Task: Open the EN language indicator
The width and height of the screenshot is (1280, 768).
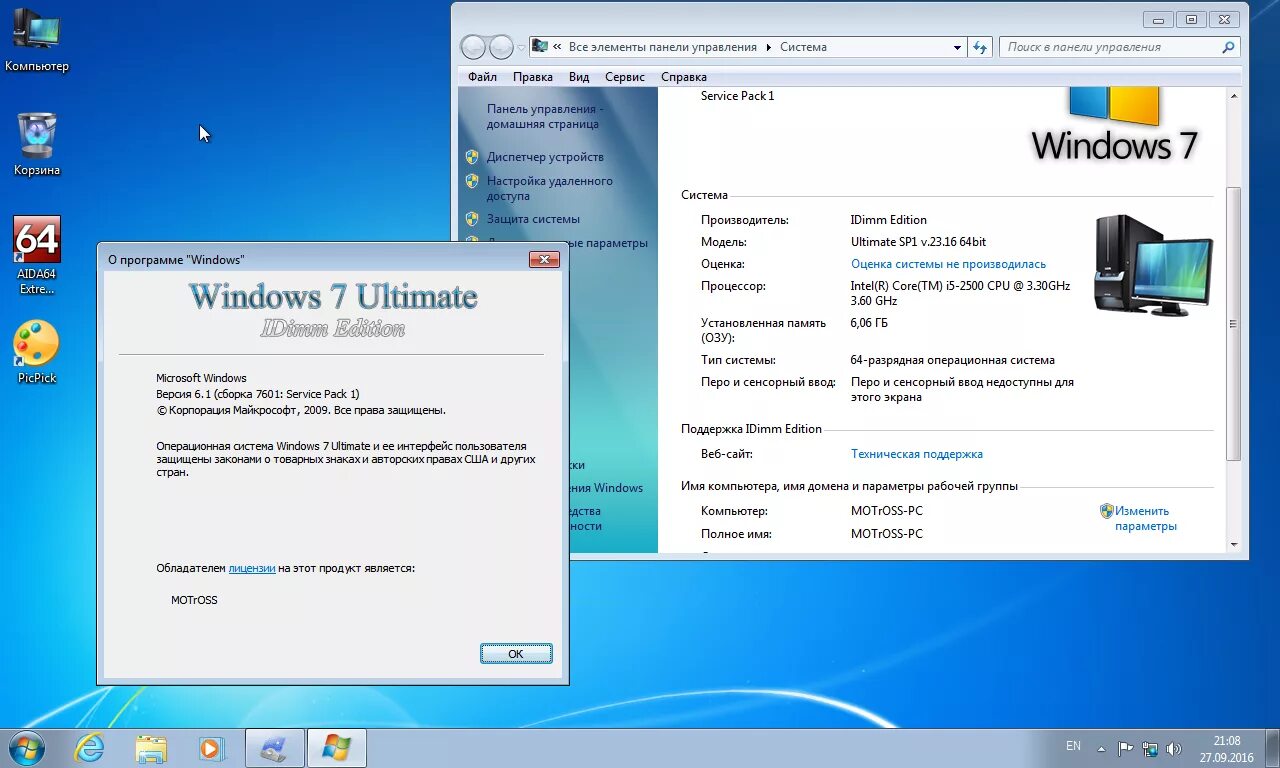Action: 1073,746
